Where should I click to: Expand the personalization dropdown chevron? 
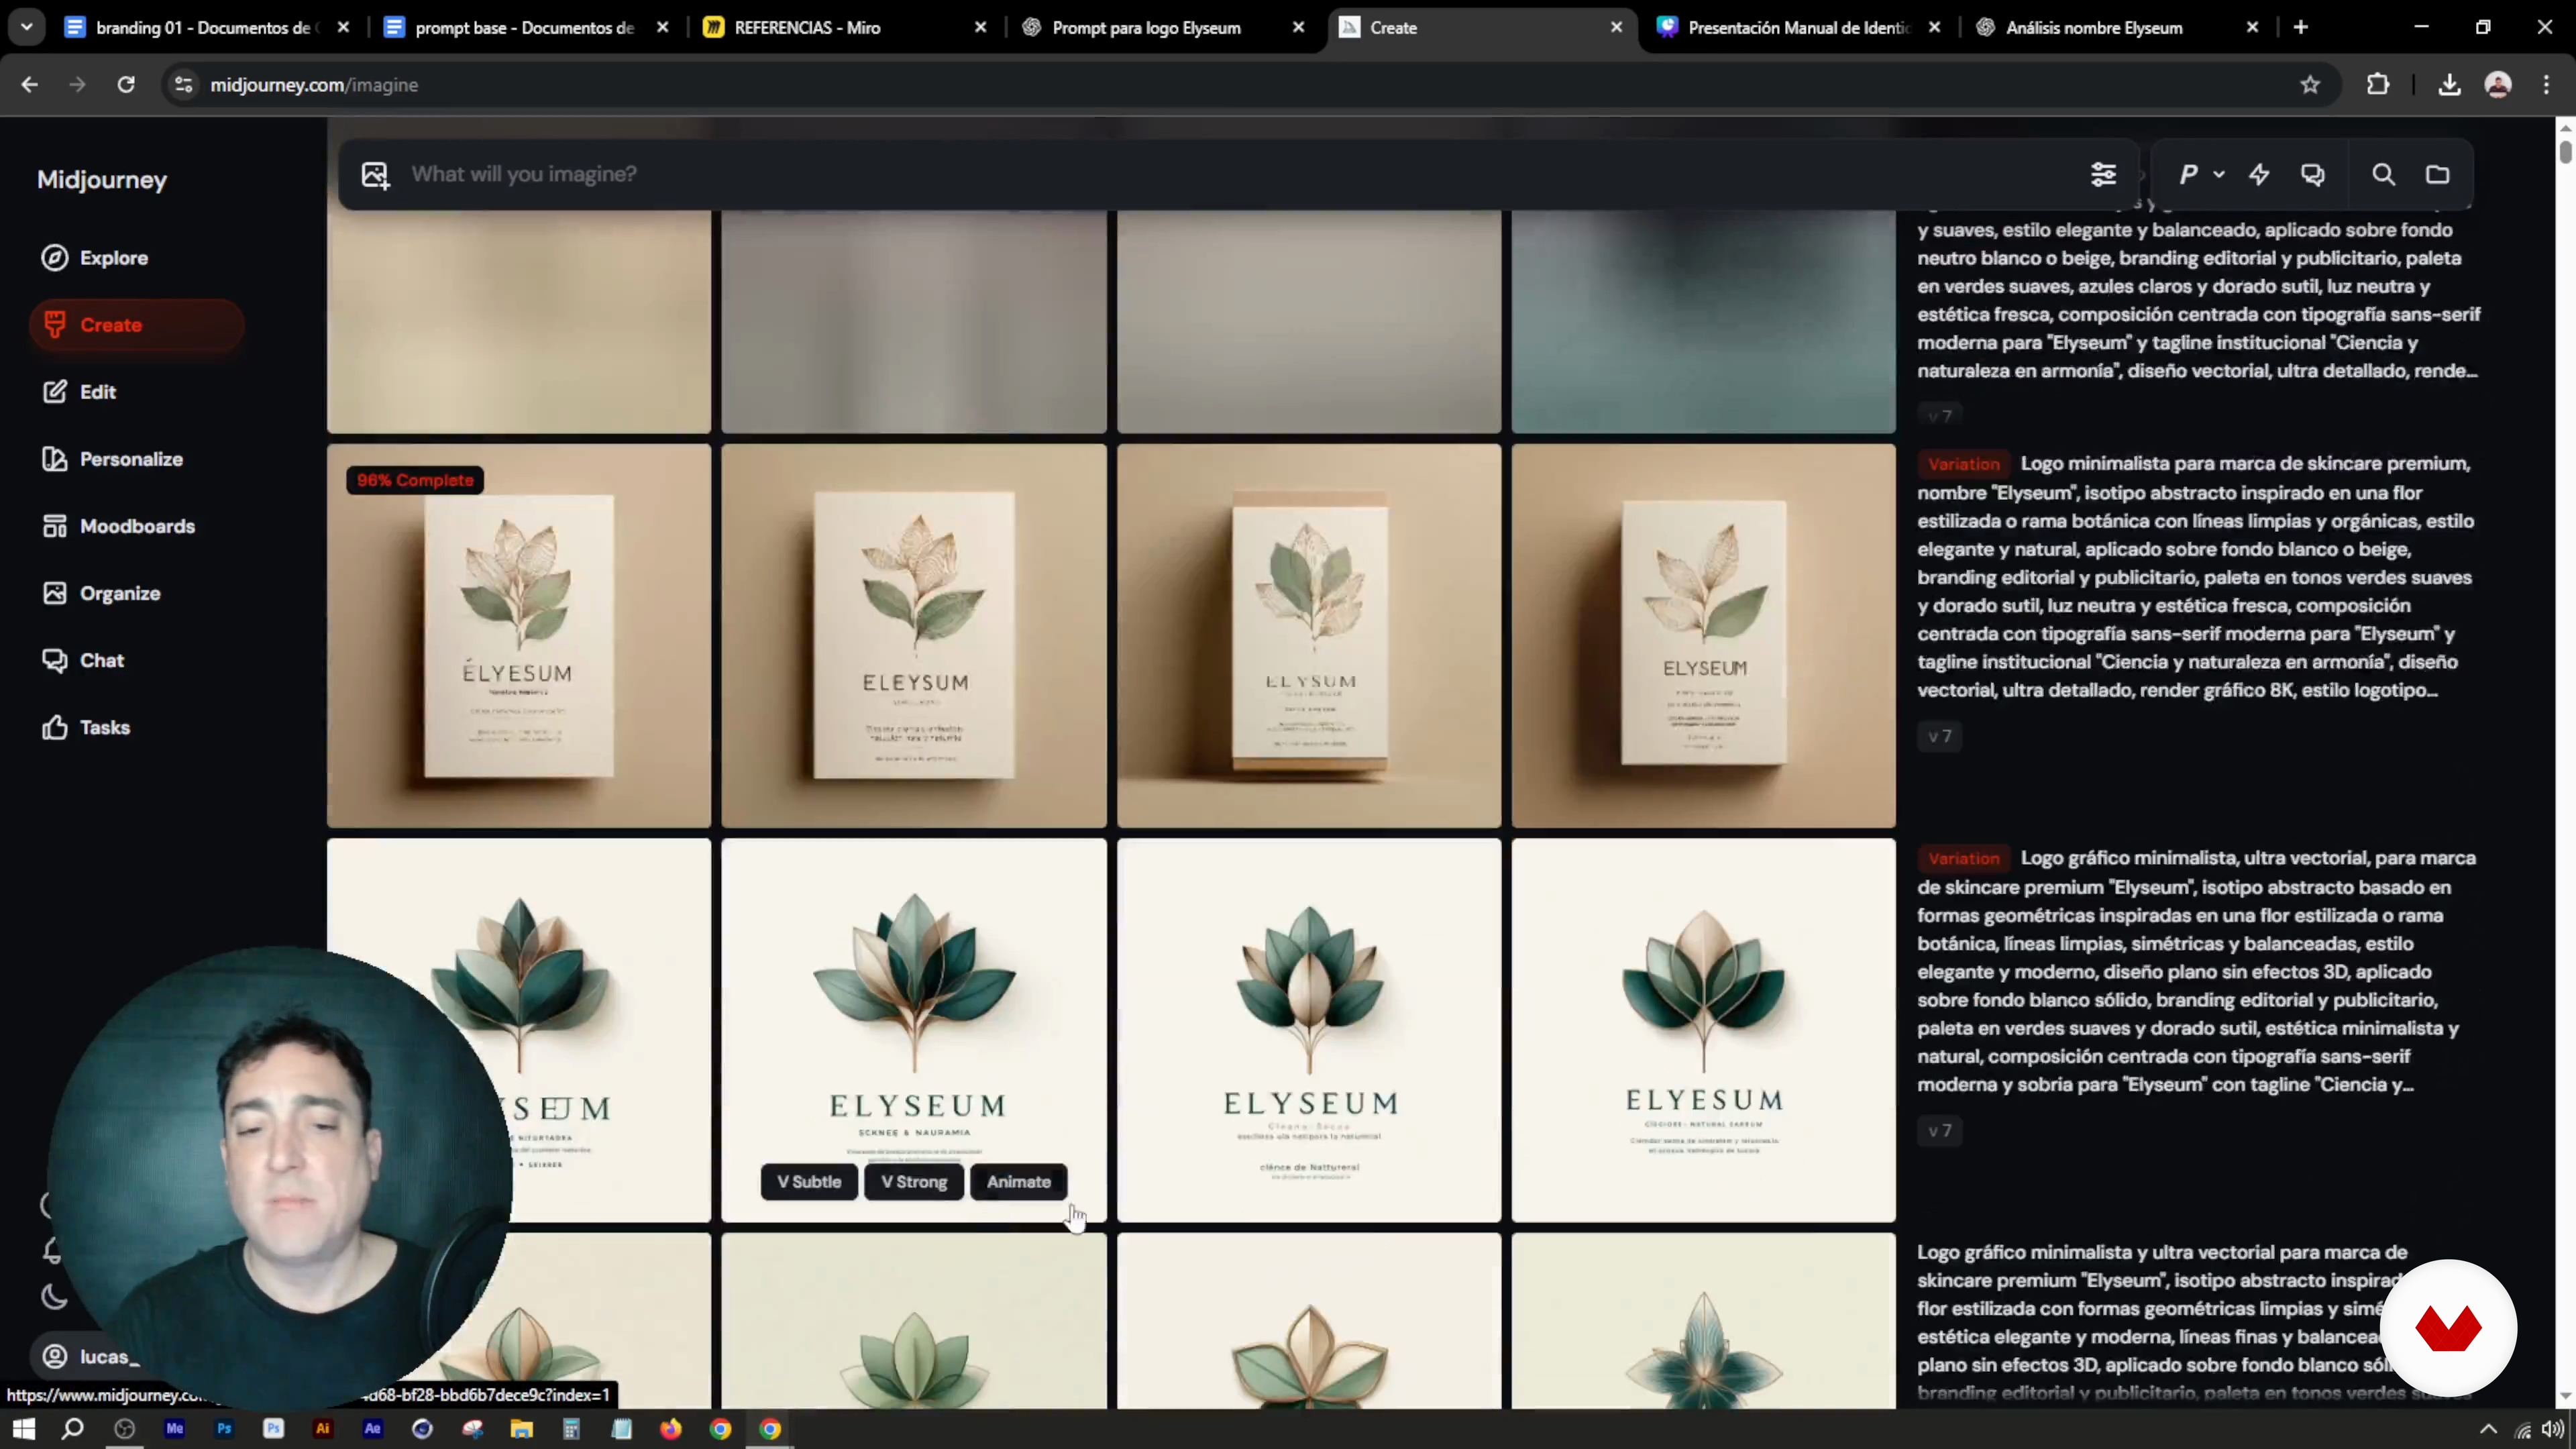click(x=2219, y=175)
